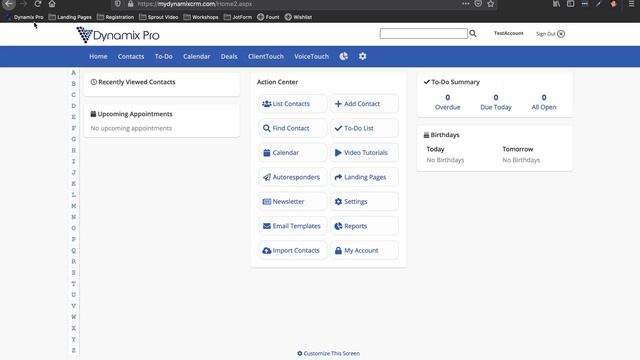Open My Account
The width and height of the screenshot is (640, 360).
tap(364, 251)
